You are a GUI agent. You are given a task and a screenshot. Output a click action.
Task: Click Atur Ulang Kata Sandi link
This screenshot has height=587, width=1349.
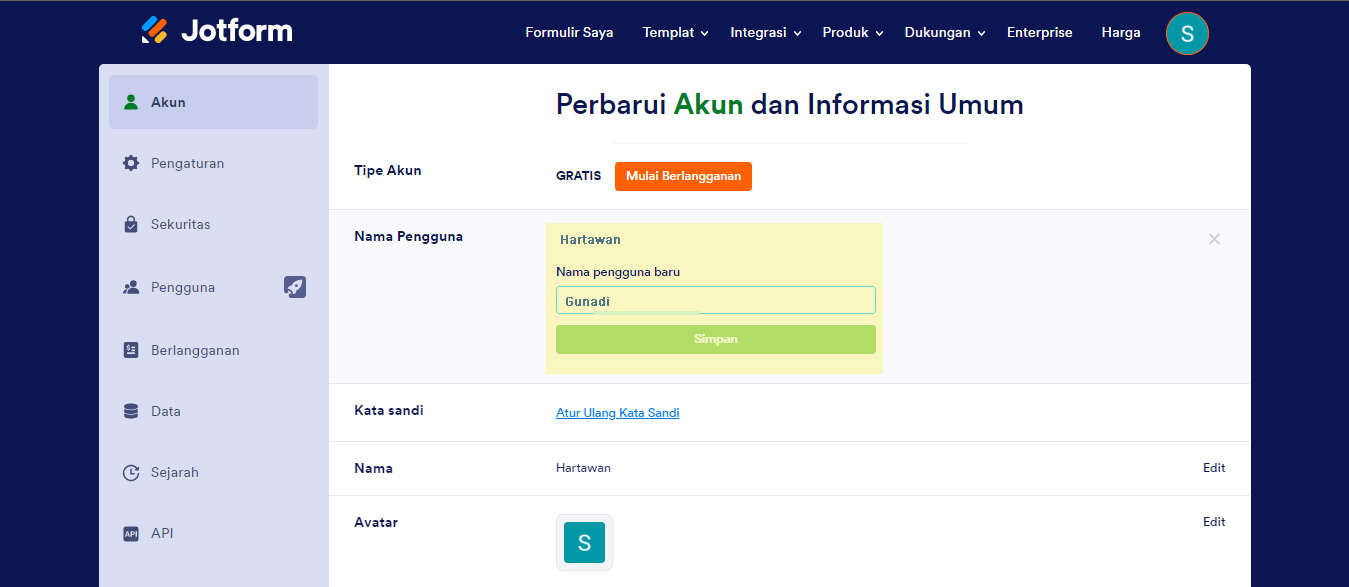[x=618, y=413]
